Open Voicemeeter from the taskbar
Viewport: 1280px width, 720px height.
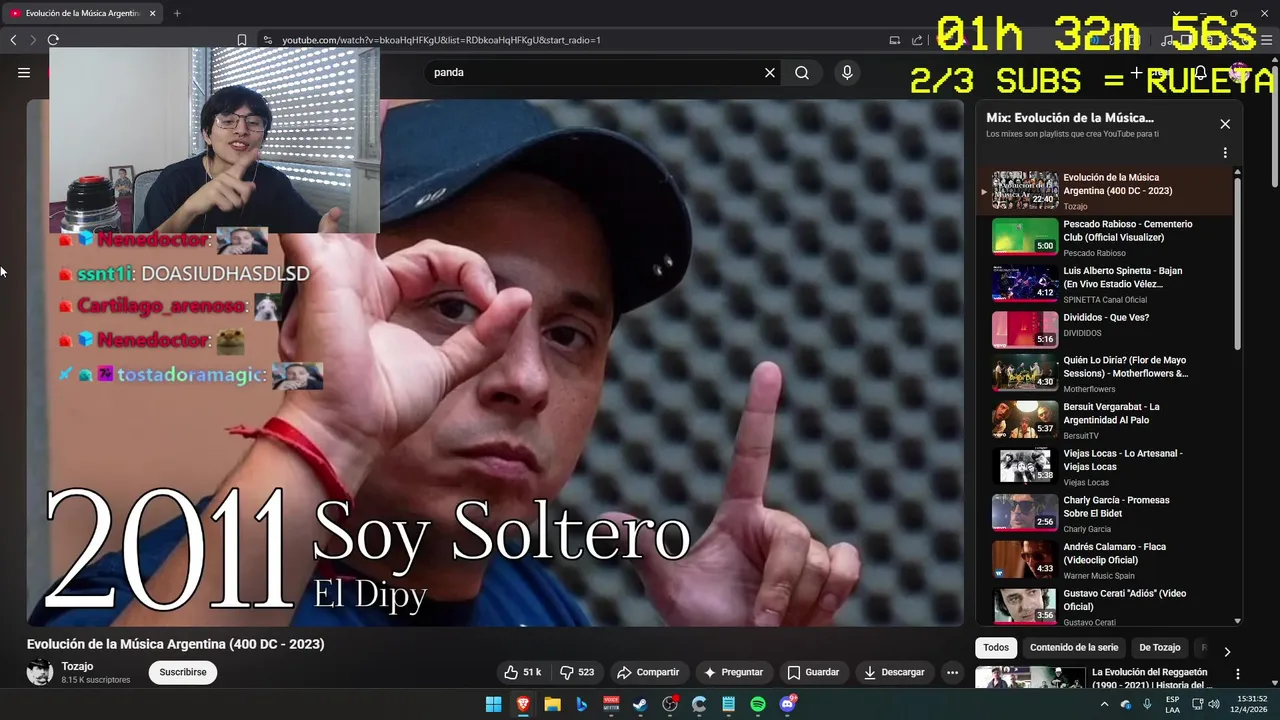pyautogui.click(x=611, y=705)
